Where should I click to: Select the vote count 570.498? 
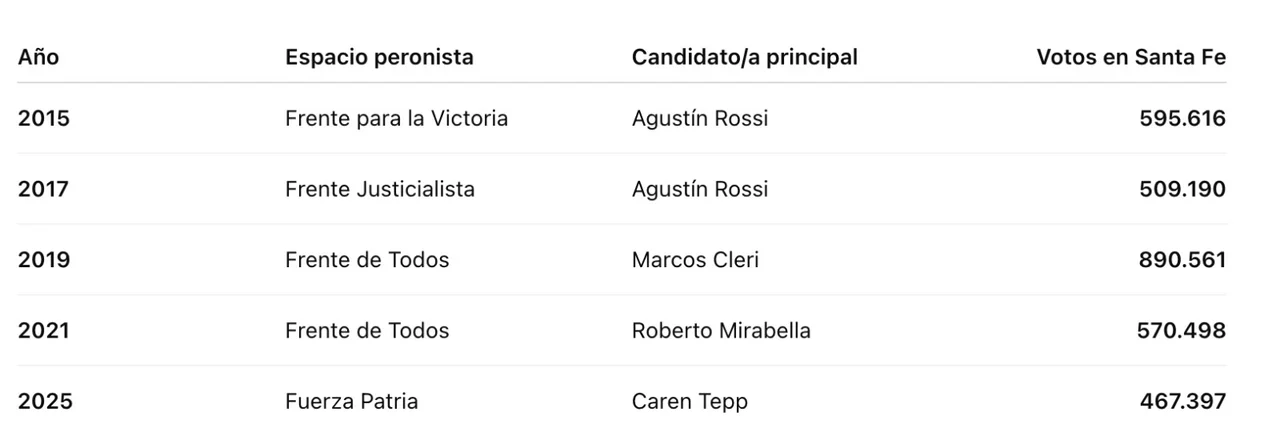(x=1181, y=331)
